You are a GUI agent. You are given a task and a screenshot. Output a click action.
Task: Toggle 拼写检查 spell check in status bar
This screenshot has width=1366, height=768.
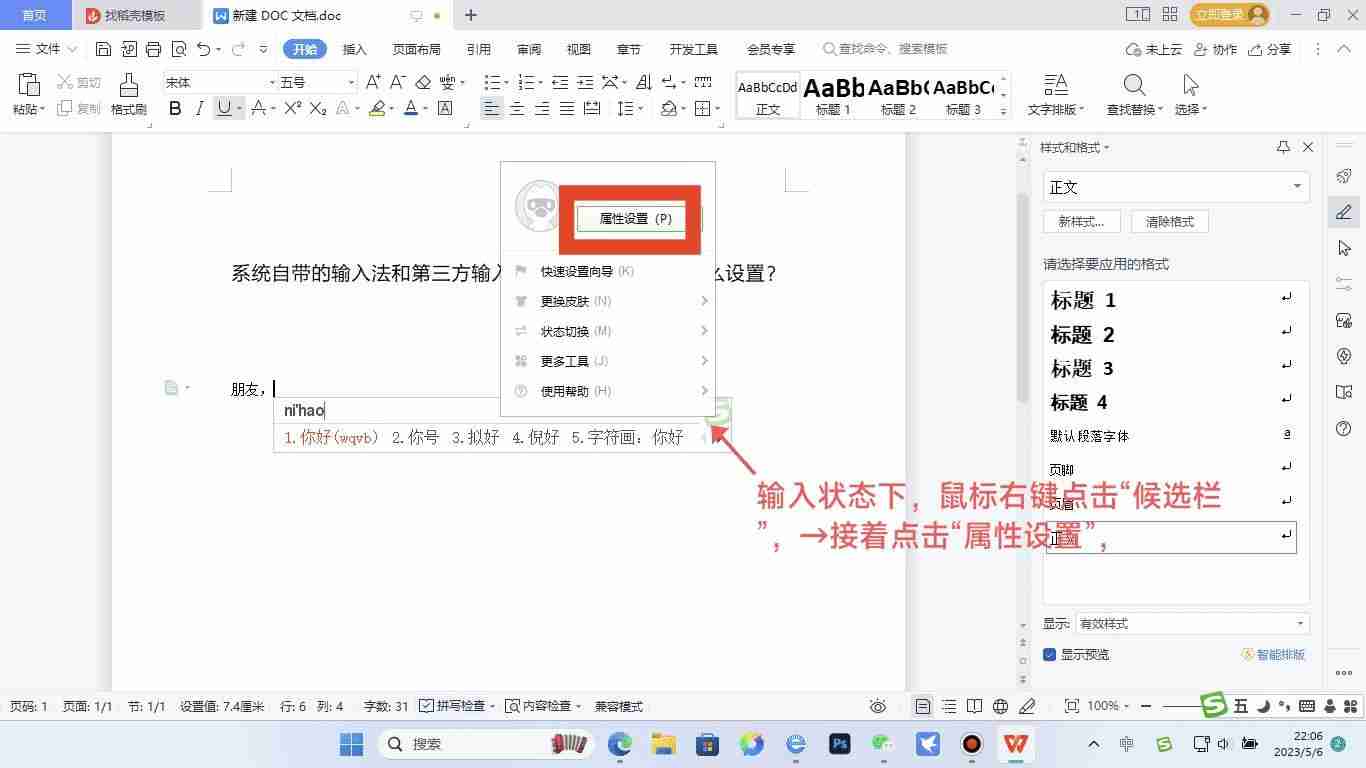pos(458,706)
